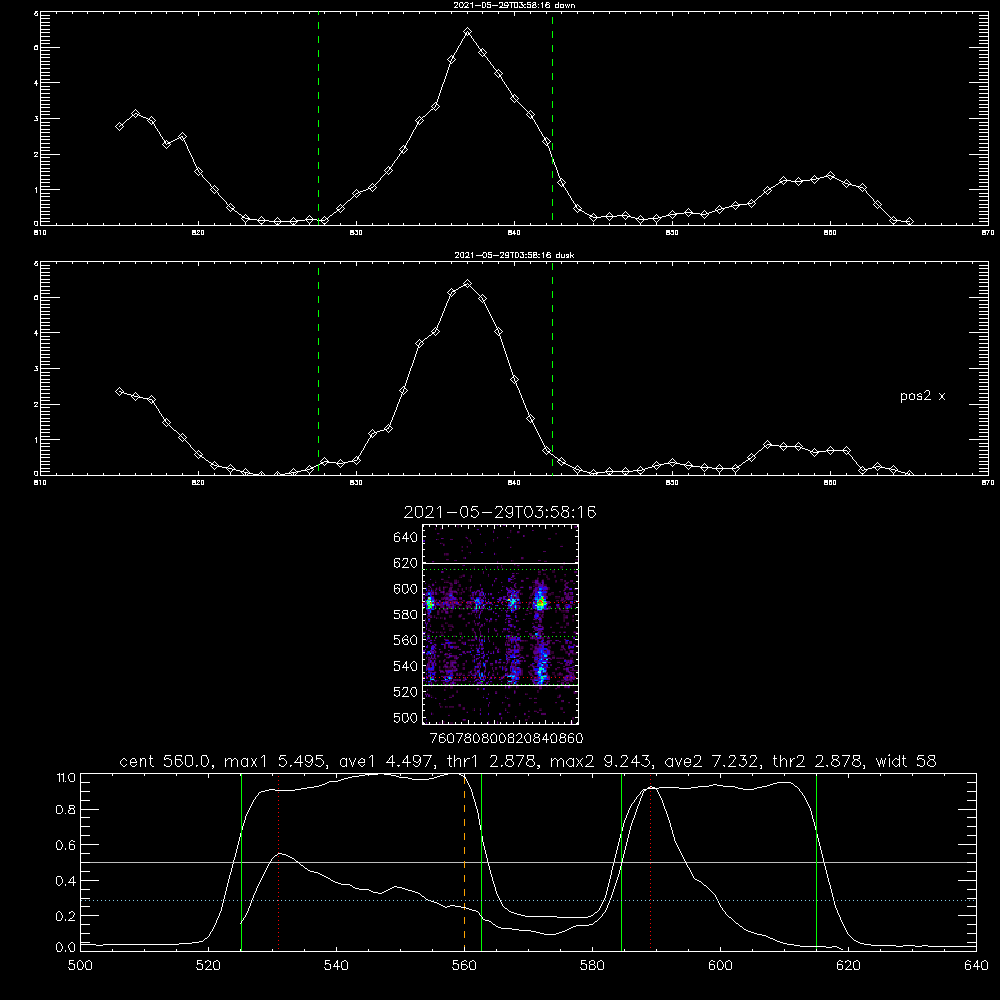Click the y-axis label 0.0 of bottom plot

click(x=66, y=948)
